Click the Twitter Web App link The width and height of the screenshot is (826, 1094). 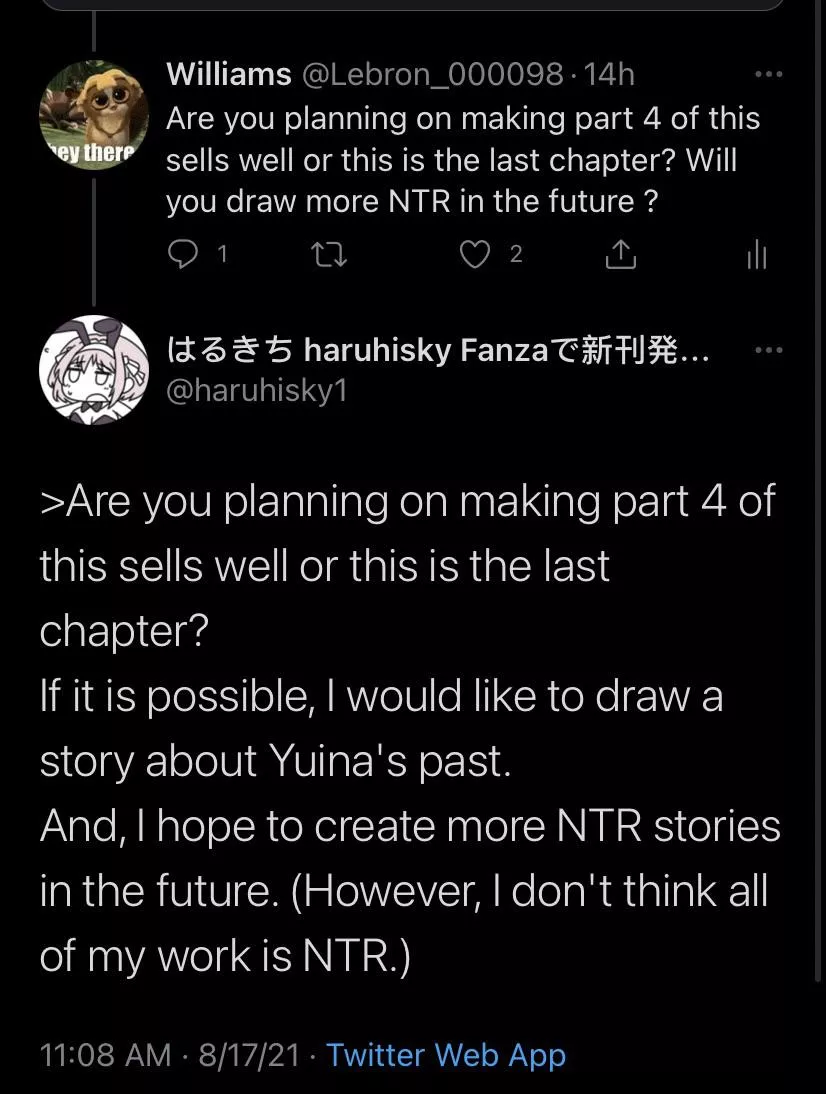[446, 1055]
